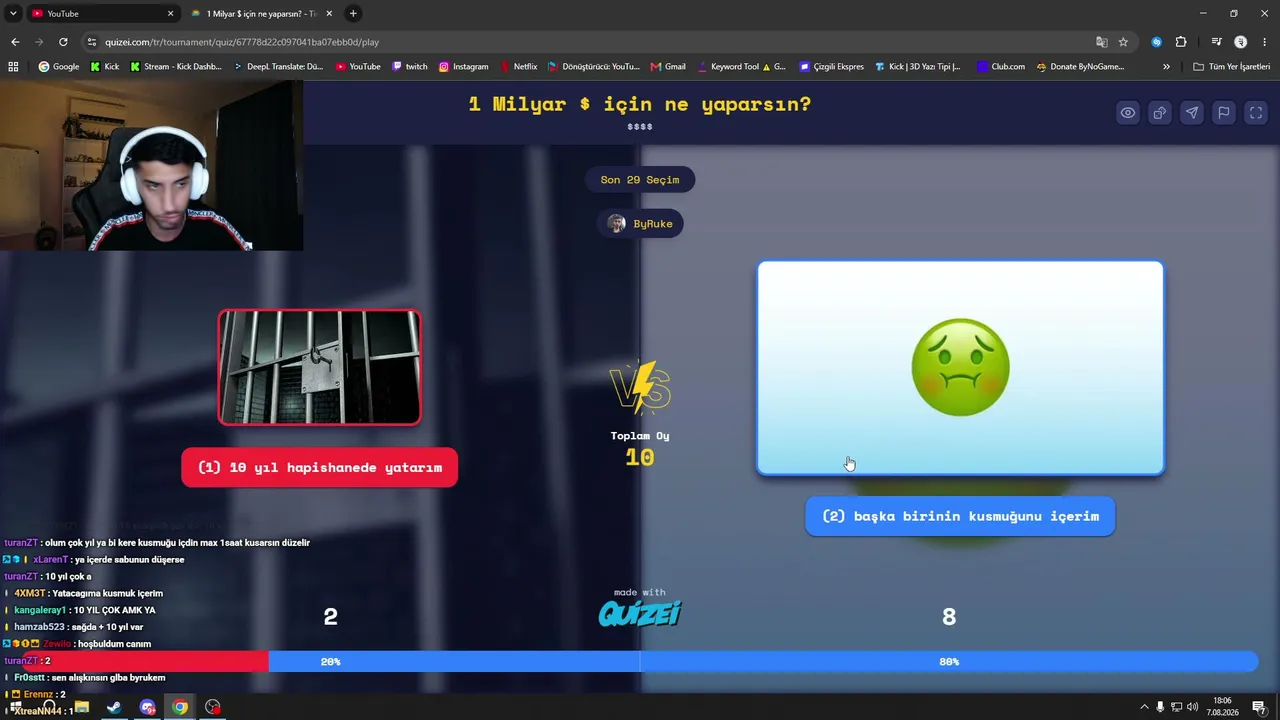Open Google Chrome from the taskbar
The width and height of the screenshot is (1280, 720).
coord(180,707)
